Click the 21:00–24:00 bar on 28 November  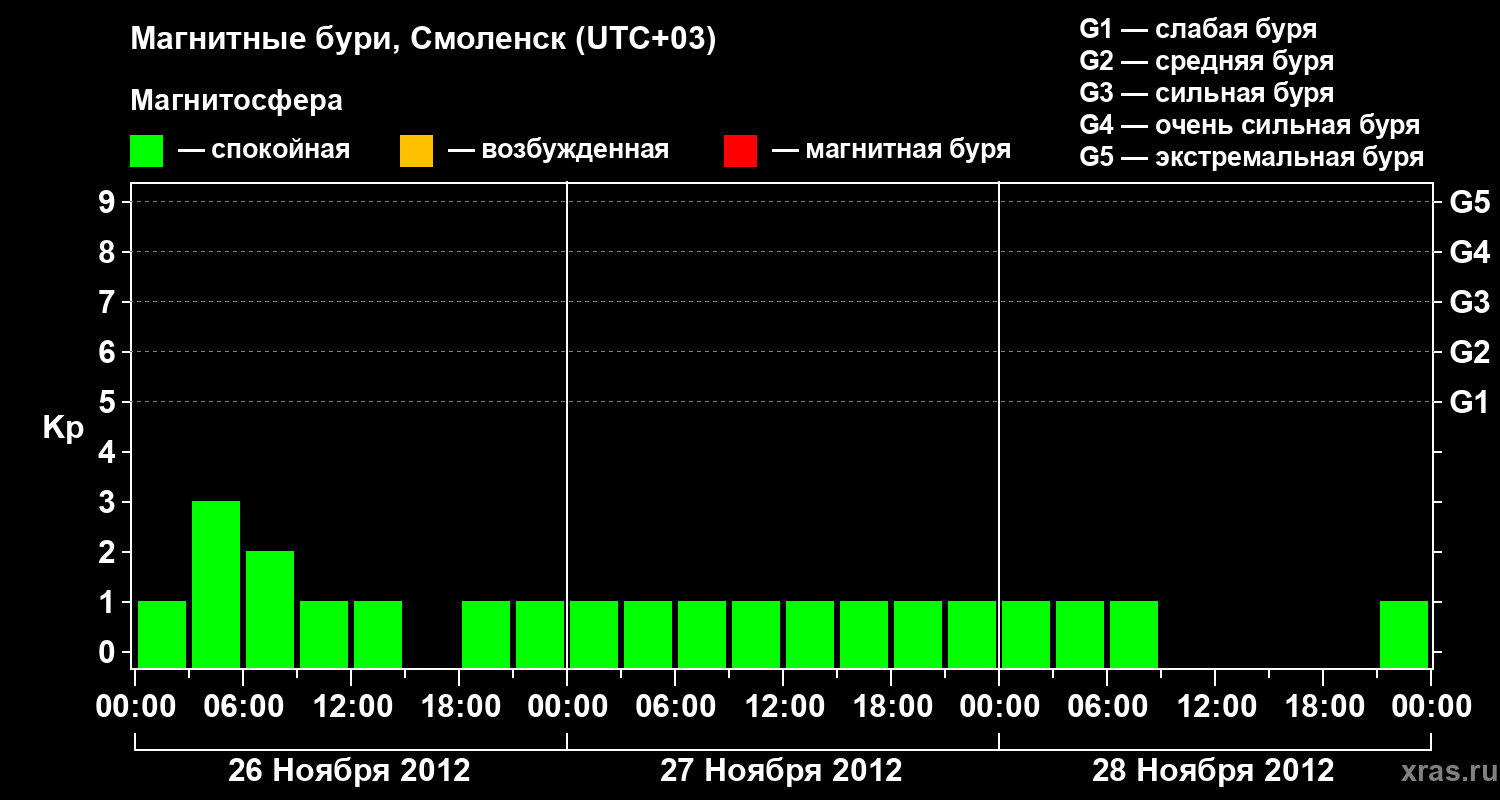coord(1404,634)
